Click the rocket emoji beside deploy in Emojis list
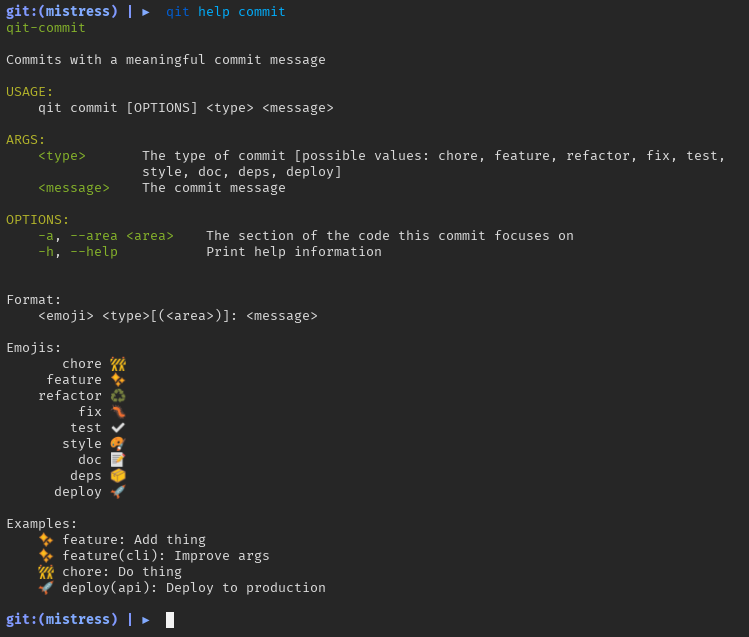Viewport: 749px width, 637px height. pos(118,492)
